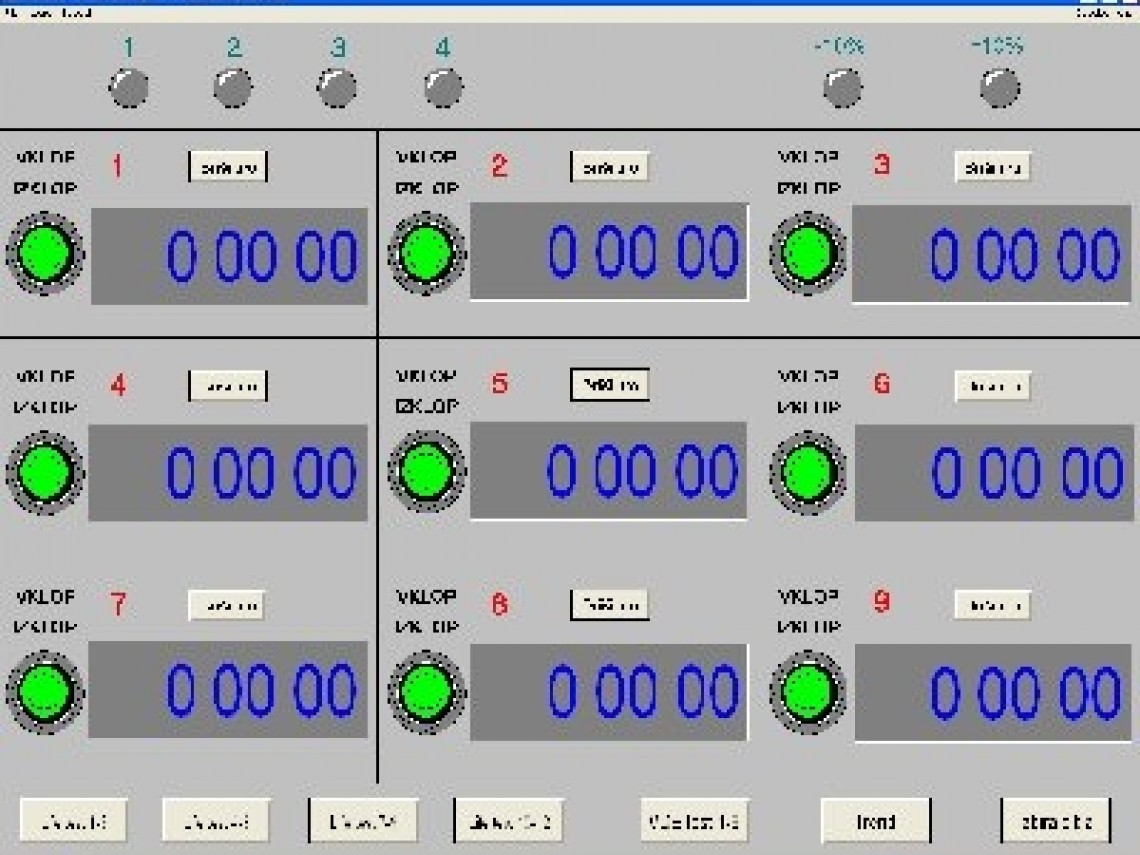The width and height of the screenshot is (1140, 855).
Task: Click the green round switch of unit 6
Action: (808, 472)
